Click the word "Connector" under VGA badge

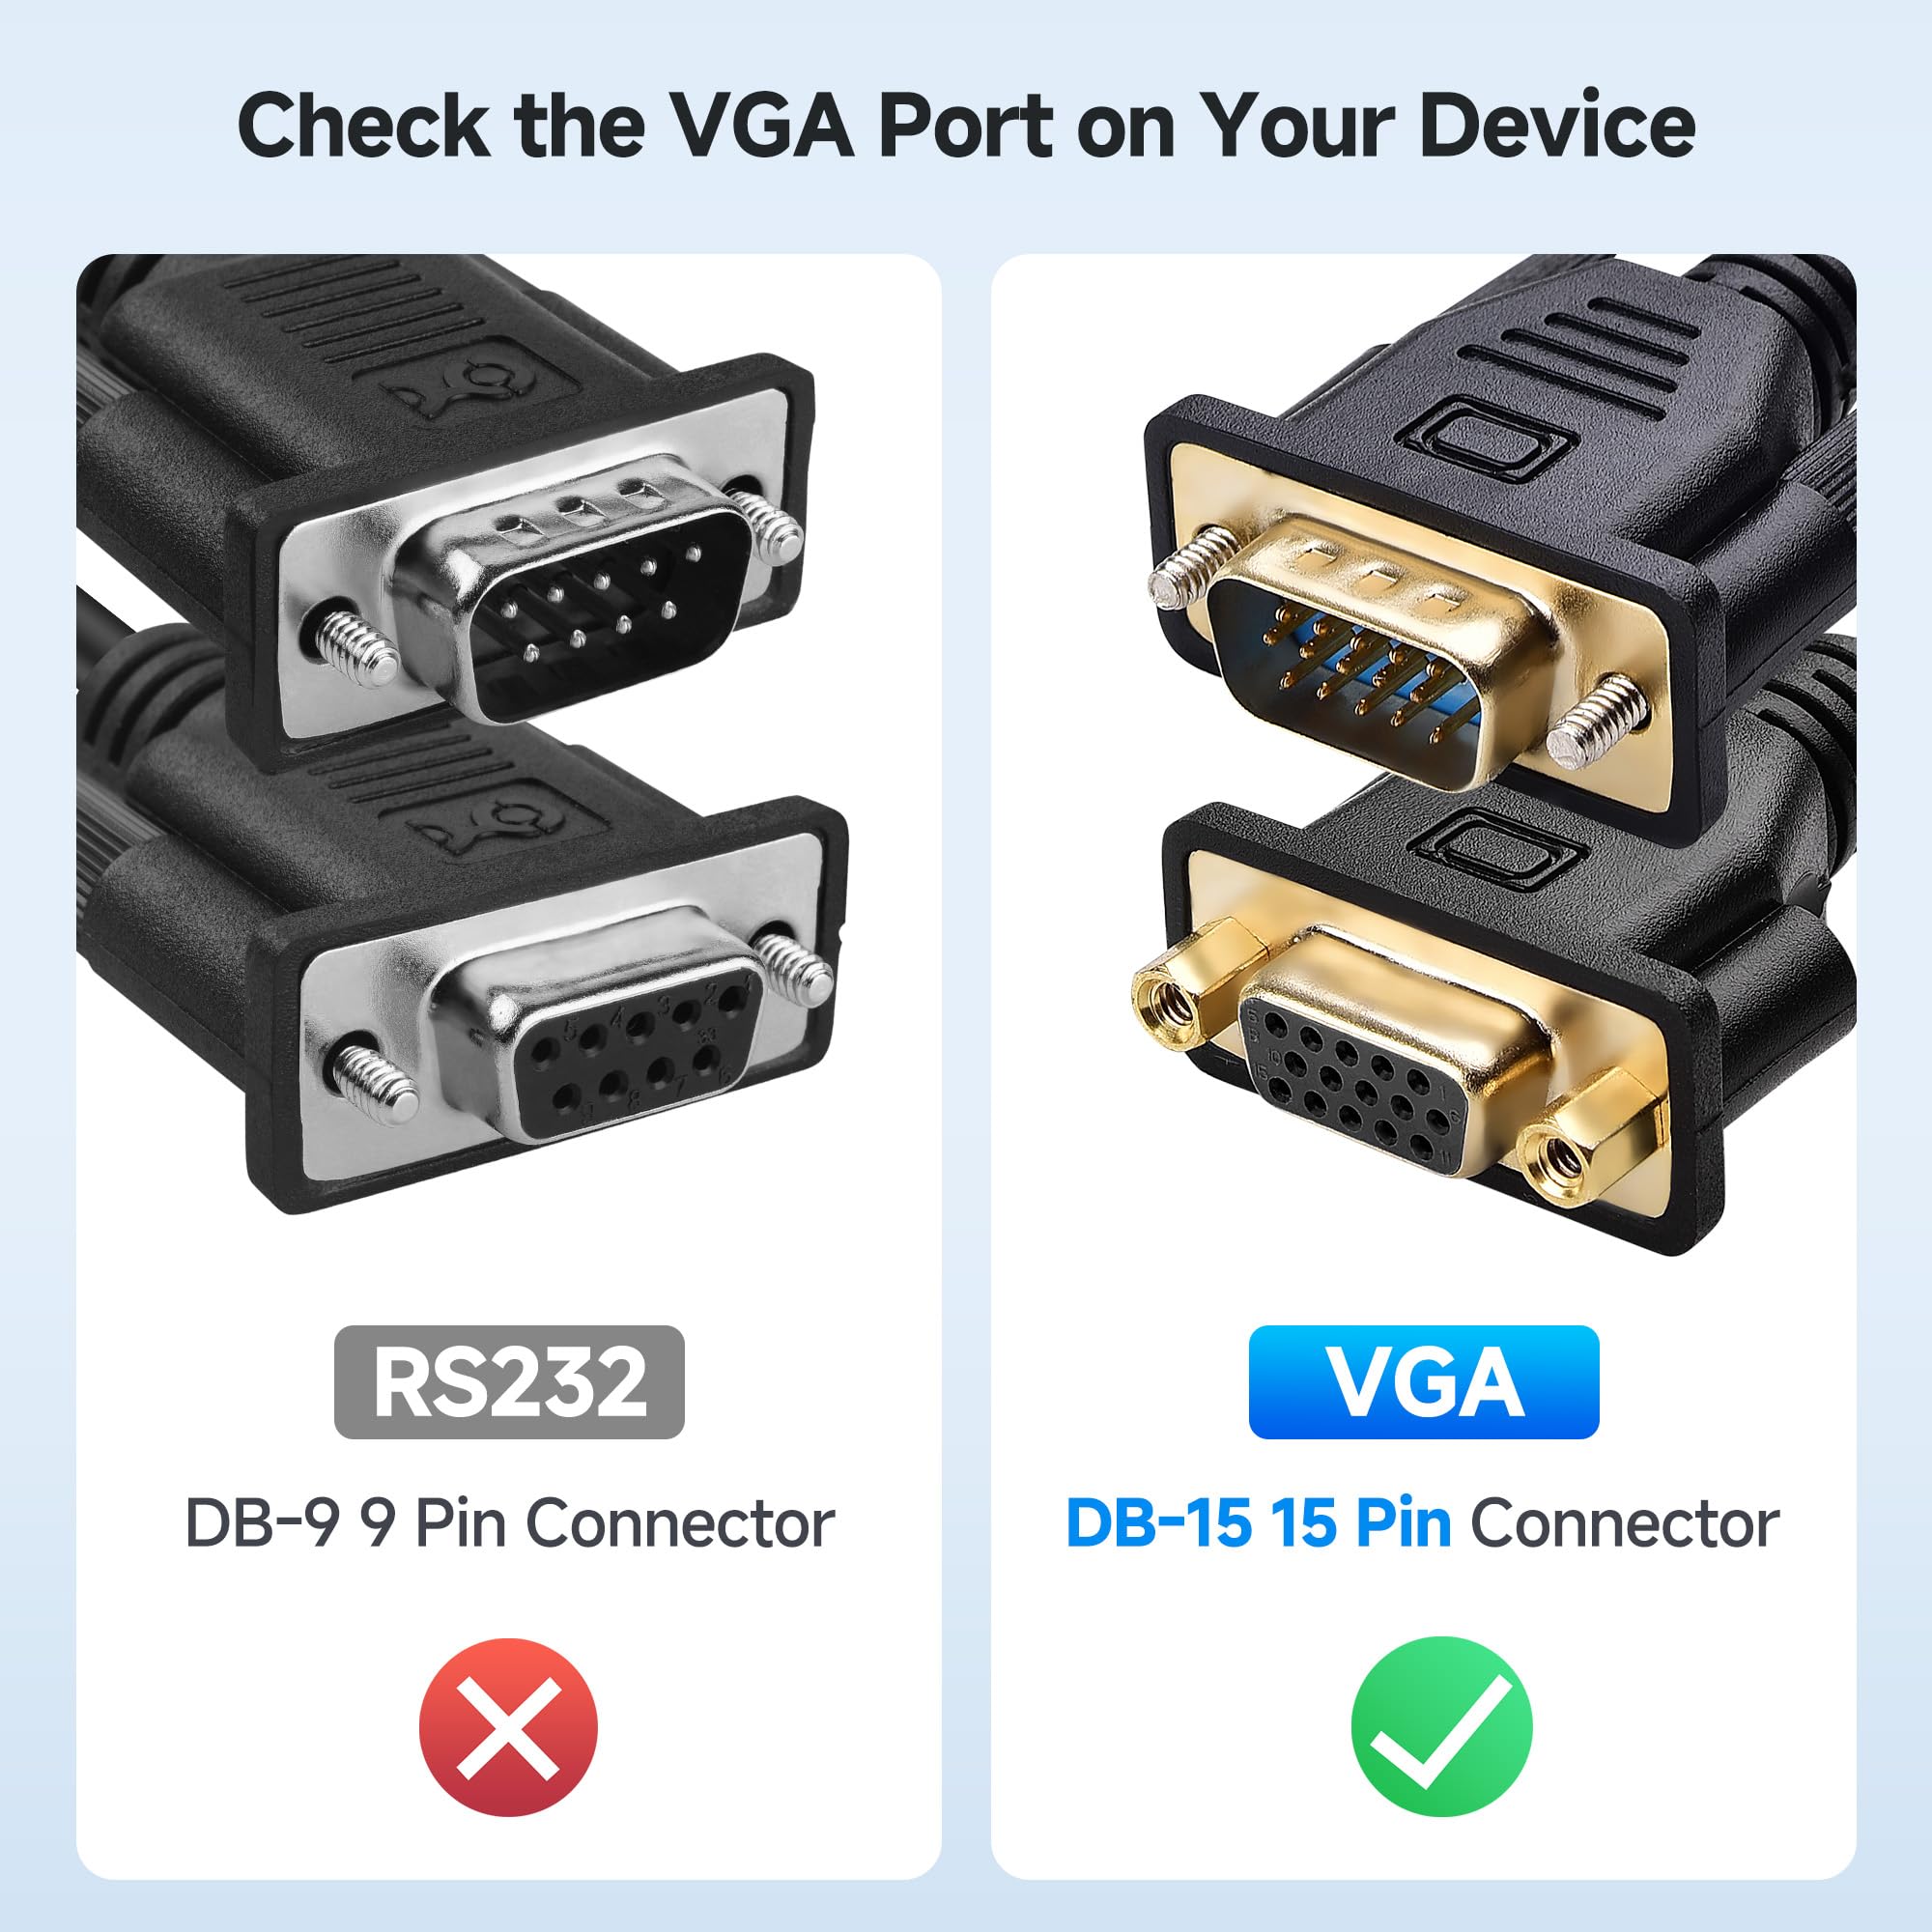[1624, 1523]
